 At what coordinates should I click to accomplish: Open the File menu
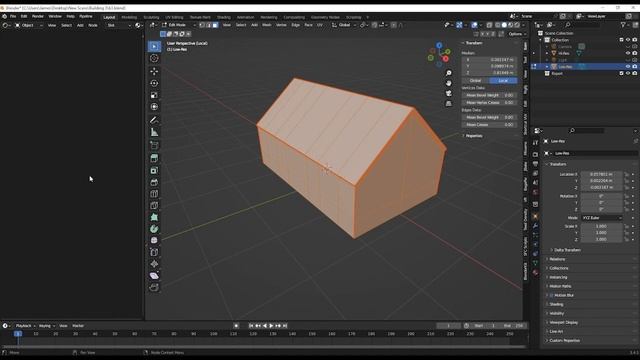13,16
